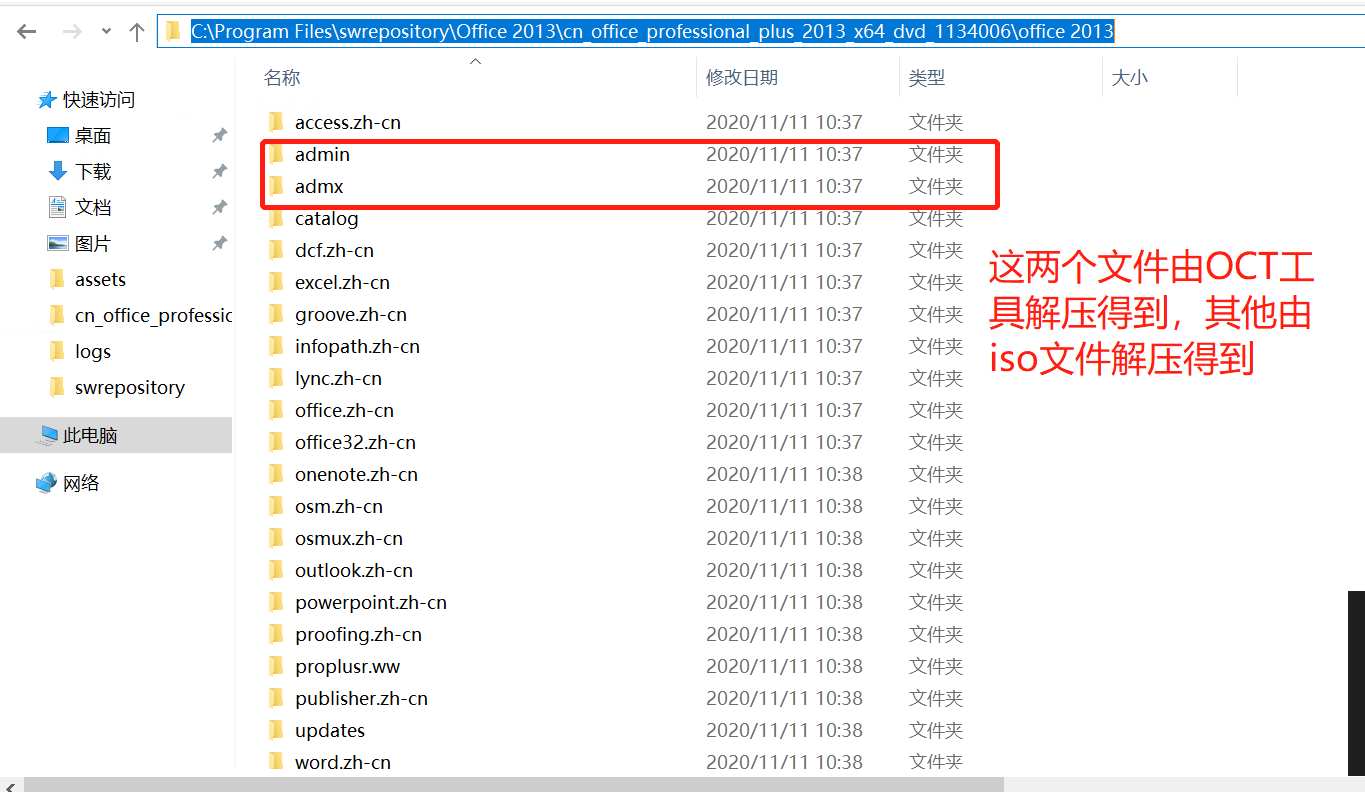
Task: Select the word.zh-cn folder icon
Action: tap(277, 762)
